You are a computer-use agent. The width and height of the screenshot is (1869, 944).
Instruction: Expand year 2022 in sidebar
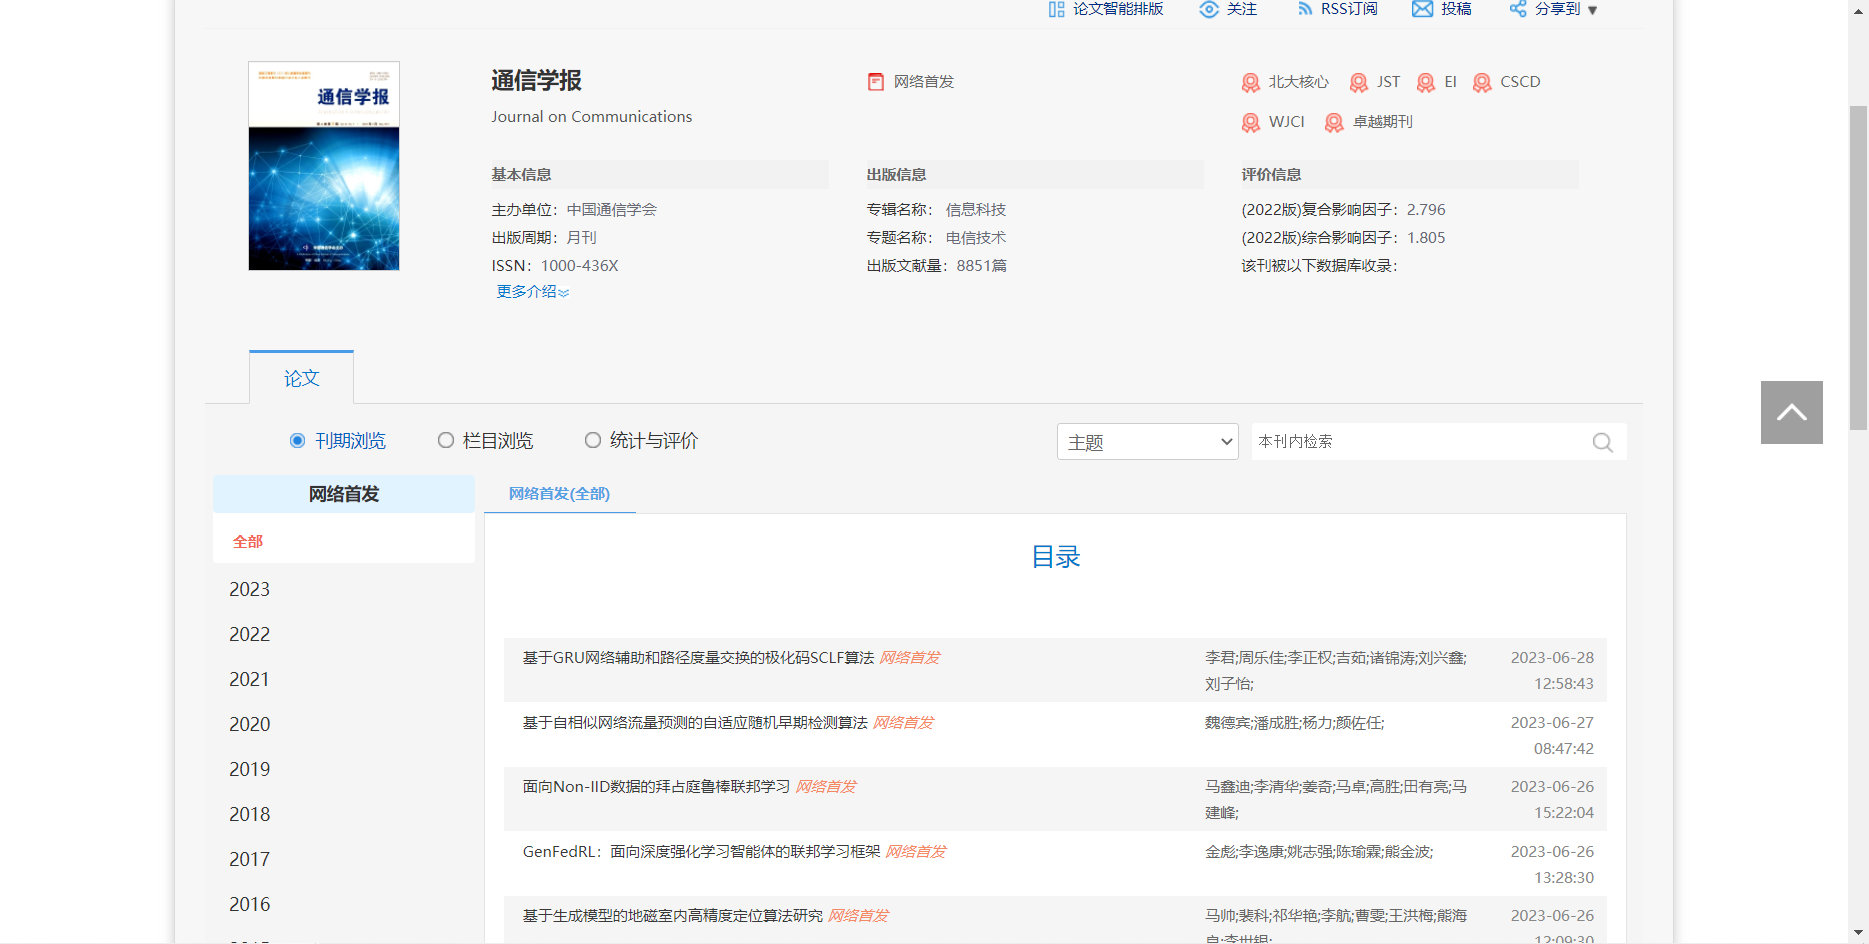249,634
